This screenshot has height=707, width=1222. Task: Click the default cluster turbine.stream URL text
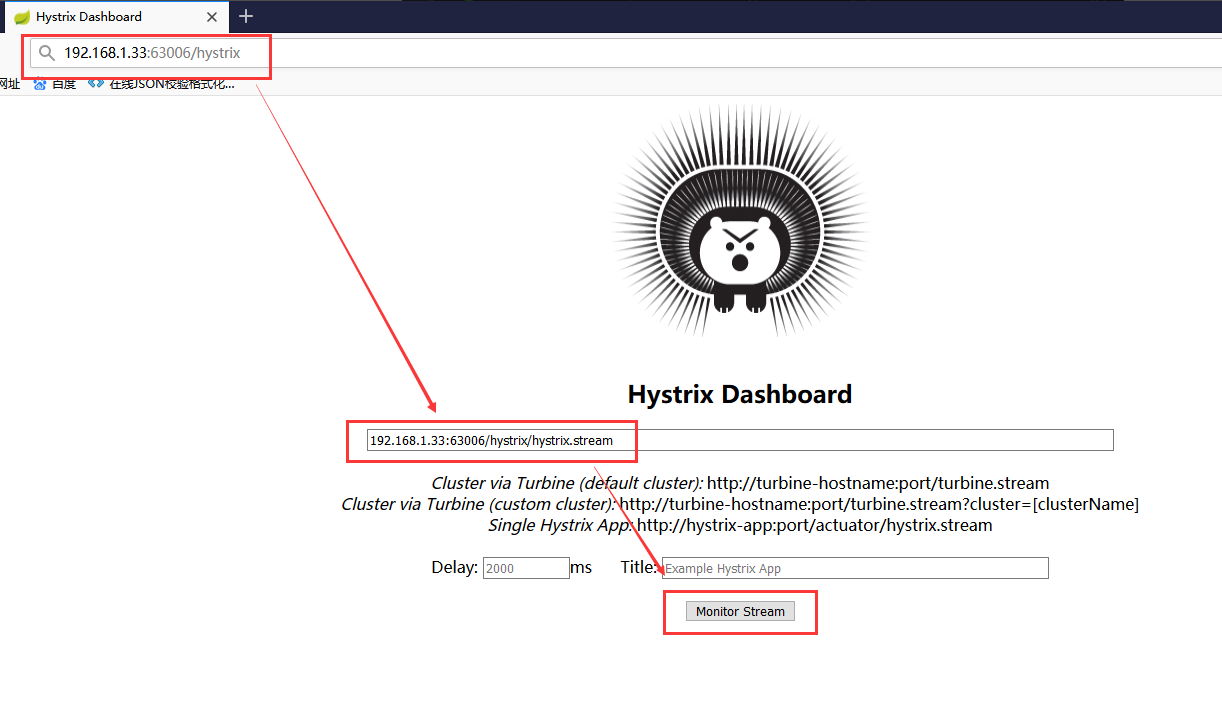tap(878, 483)
